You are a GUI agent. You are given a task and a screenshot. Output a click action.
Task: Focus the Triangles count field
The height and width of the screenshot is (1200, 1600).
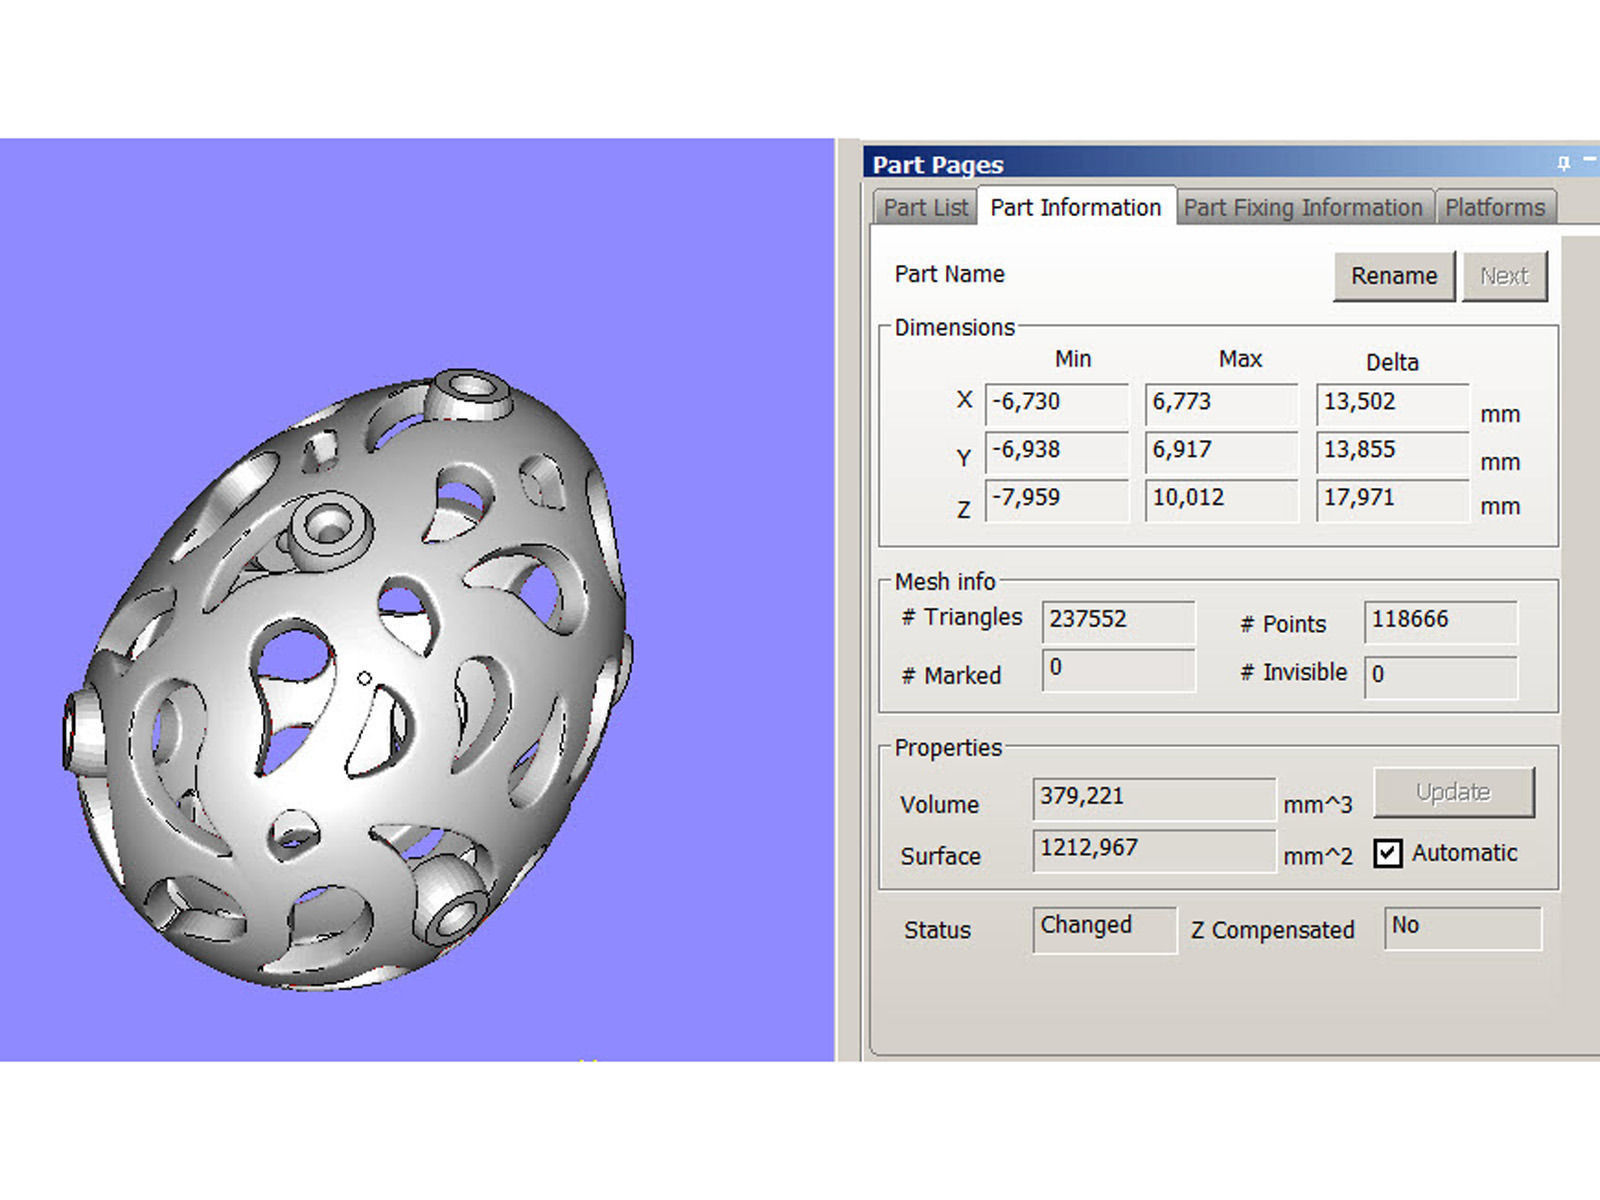tap(1118, 620)
